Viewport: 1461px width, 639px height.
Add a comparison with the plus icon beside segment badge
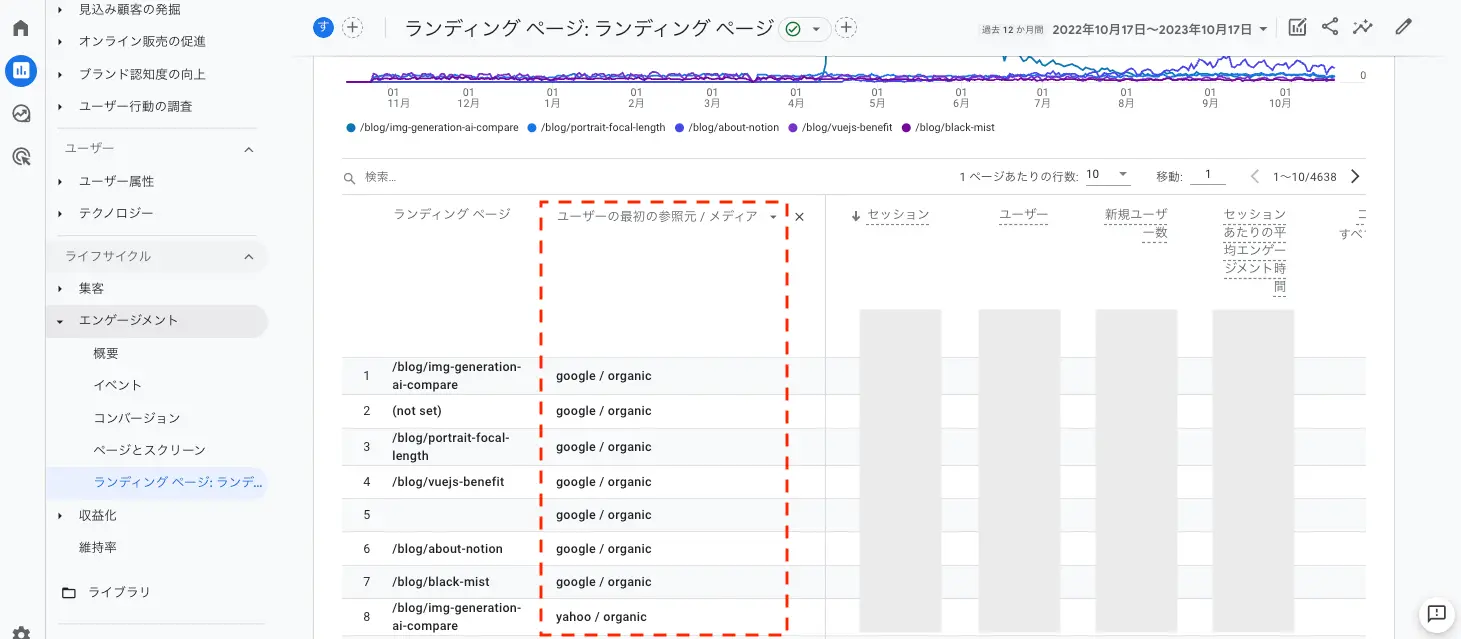[352, 28]
